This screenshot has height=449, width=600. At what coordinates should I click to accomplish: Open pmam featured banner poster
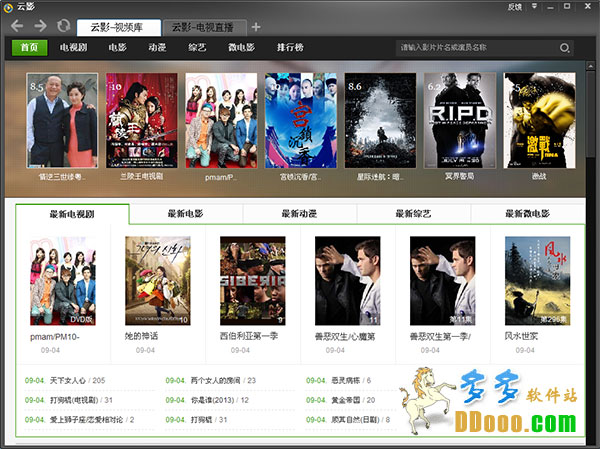221,121
